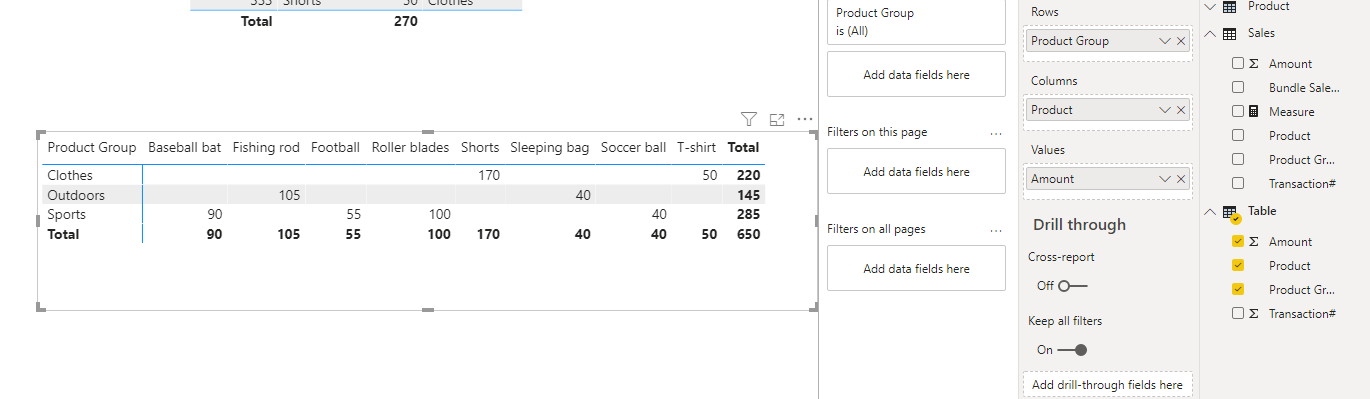This screenshot has height=399, width=1370.
Task: Click the Focus mode icon above the matrix
Action: (x=777, y=119)
